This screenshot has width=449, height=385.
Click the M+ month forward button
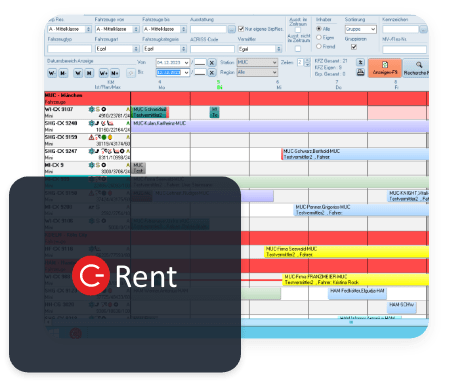[x=115, y=73]
